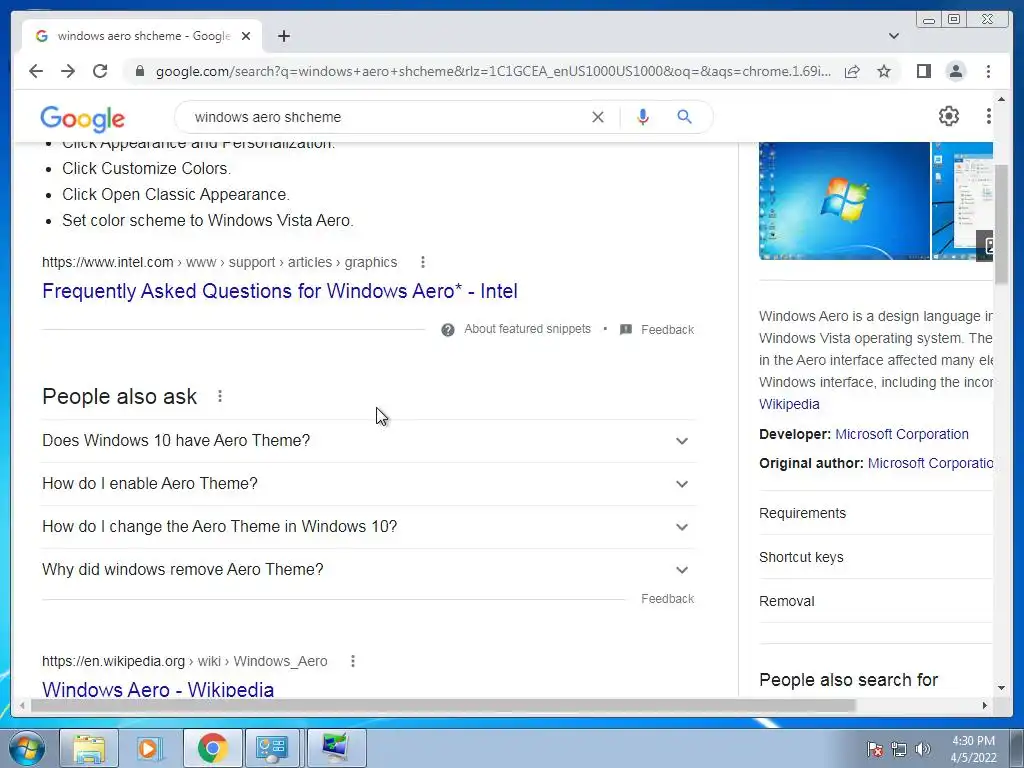Open the Removal section
Screen dimensions: 1024x768
[875, 601]
